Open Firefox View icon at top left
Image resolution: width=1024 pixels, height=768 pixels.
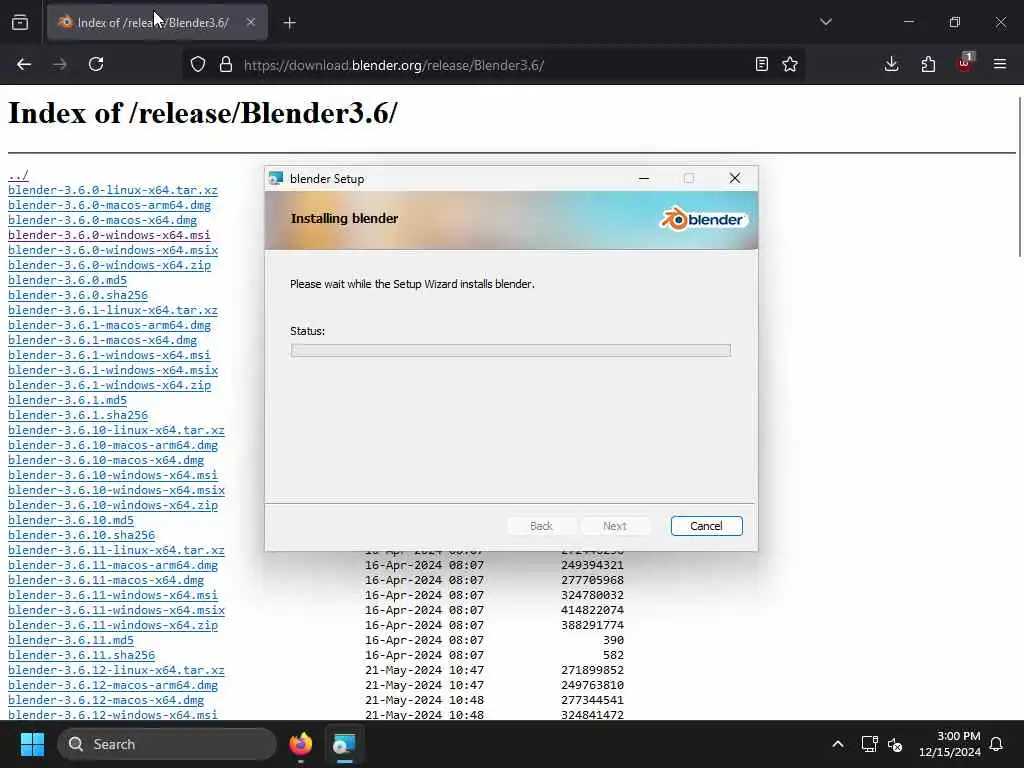pos(20,23)
